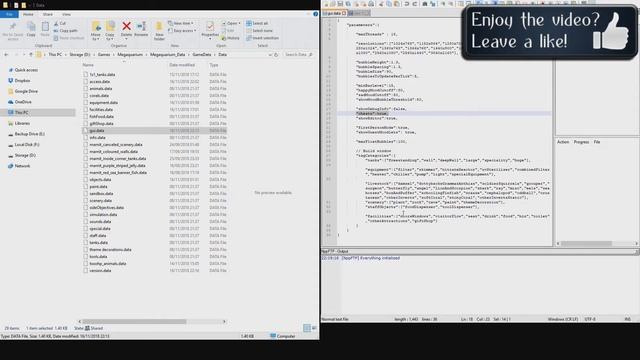The height and width of the screenshot is (360, 640).
Task: Click Storage (D:) in the breadcrumb path
Action: click(80, 54)
